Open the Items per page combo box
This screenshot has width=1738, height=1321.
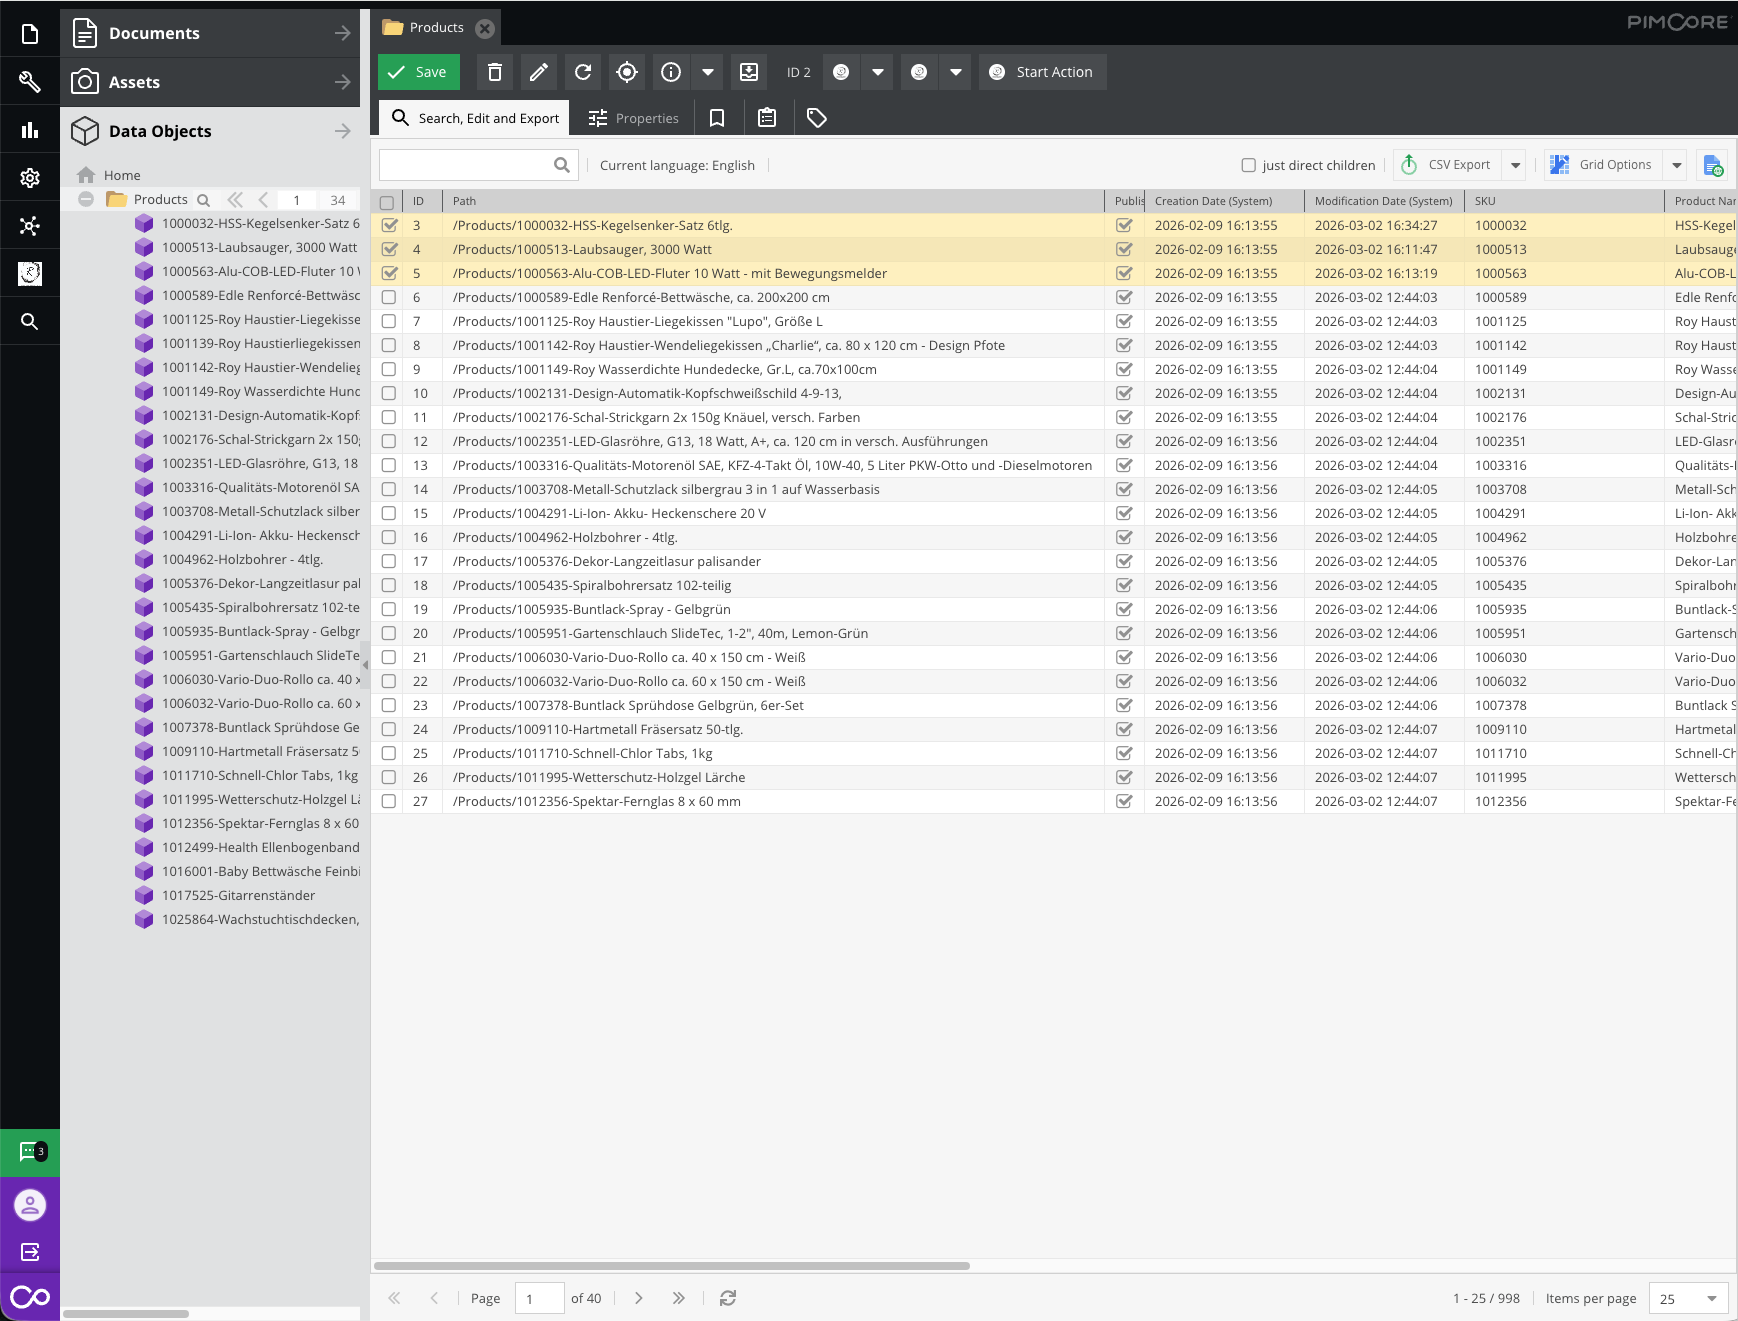pyautogui.click(x=1688, y=1299)
